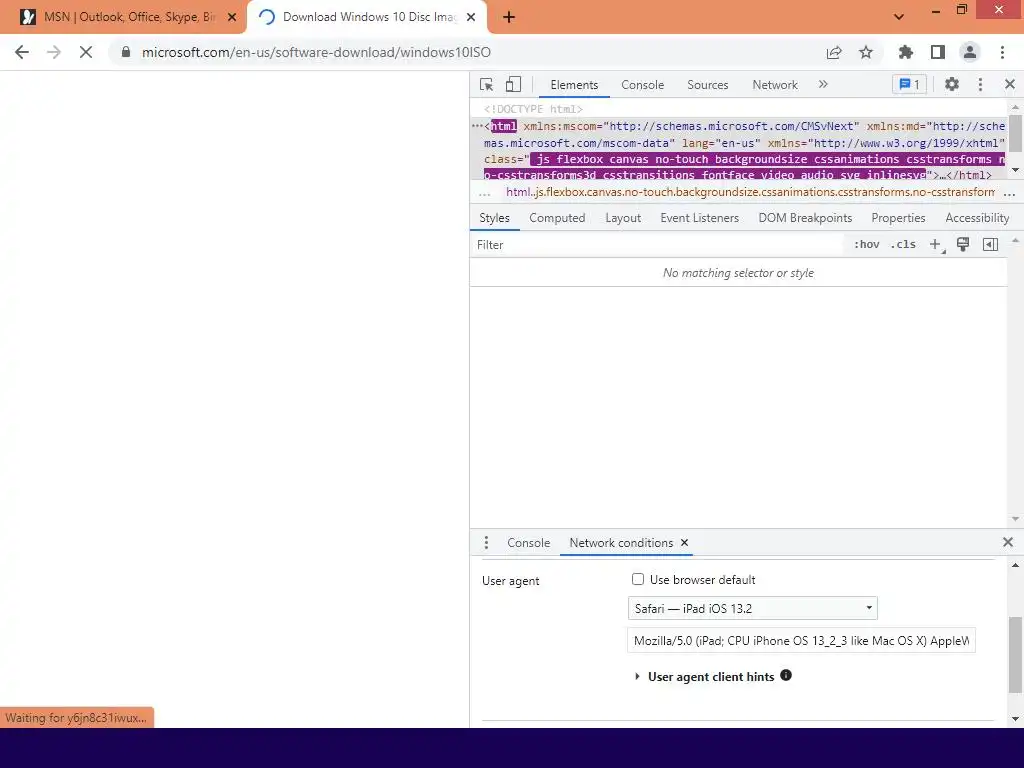Viewport: 1024px width, 768px height.
Task: Share this page icon
Action: coord(834,52)
